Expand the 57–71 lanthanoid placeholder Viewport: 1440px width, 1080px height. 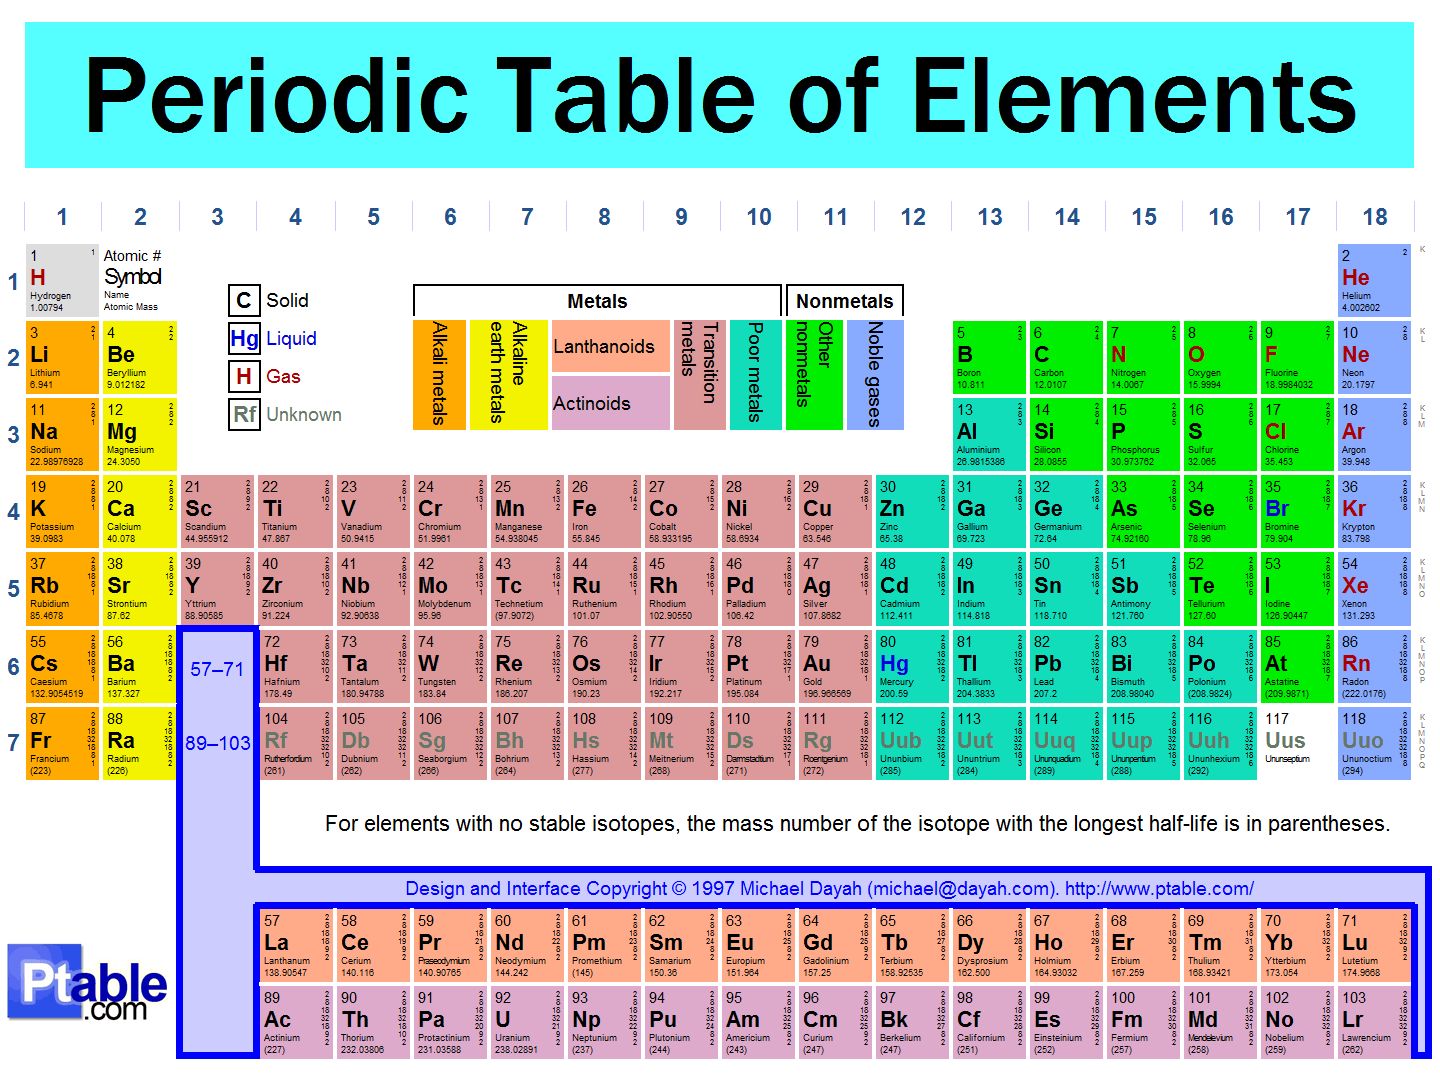pos(217,671)
